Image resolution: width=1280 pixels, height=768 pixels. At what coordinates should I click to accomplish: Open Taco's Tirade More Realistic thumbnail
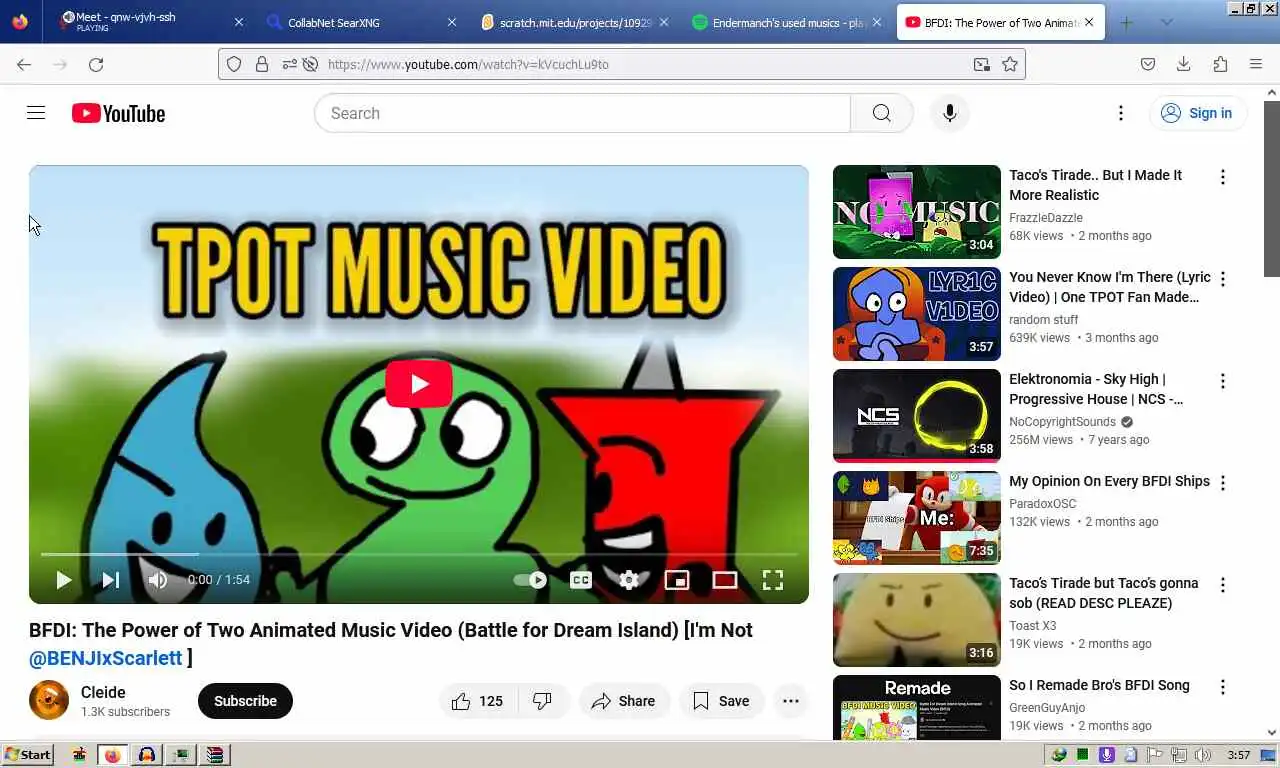coord(916,212)
